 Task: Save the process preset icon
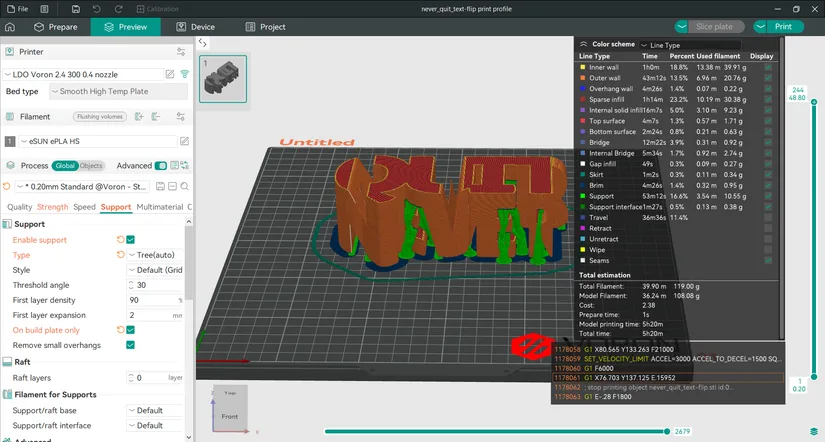coord(160,186)
